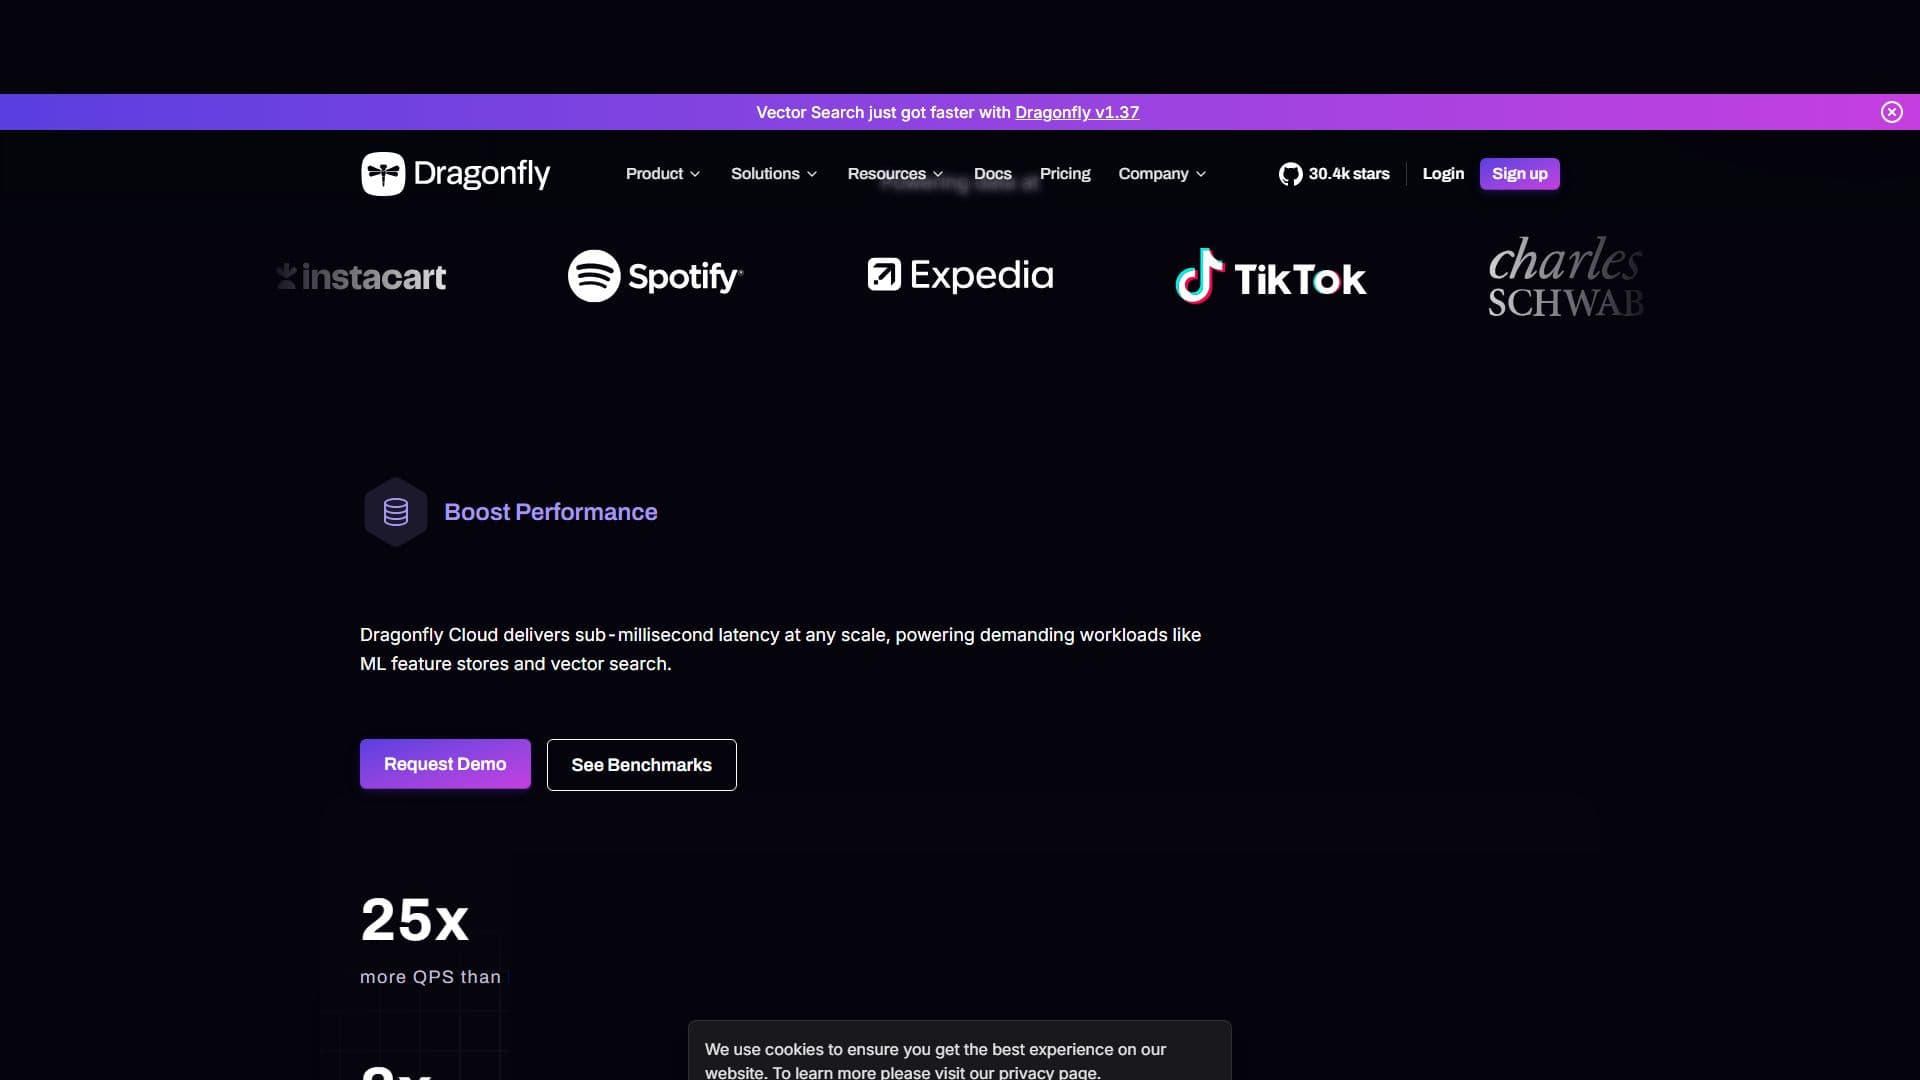
Task: Click the Spotify logo
Action: point(656,276)
